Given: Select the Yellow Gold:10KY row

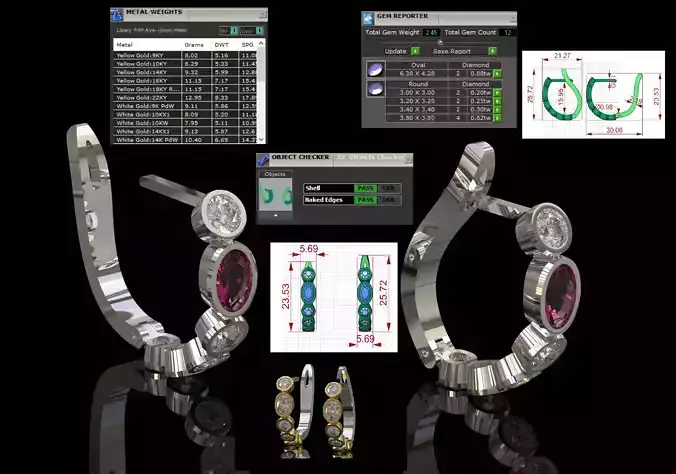Looking at the screenshot, I should pos(185,64).
